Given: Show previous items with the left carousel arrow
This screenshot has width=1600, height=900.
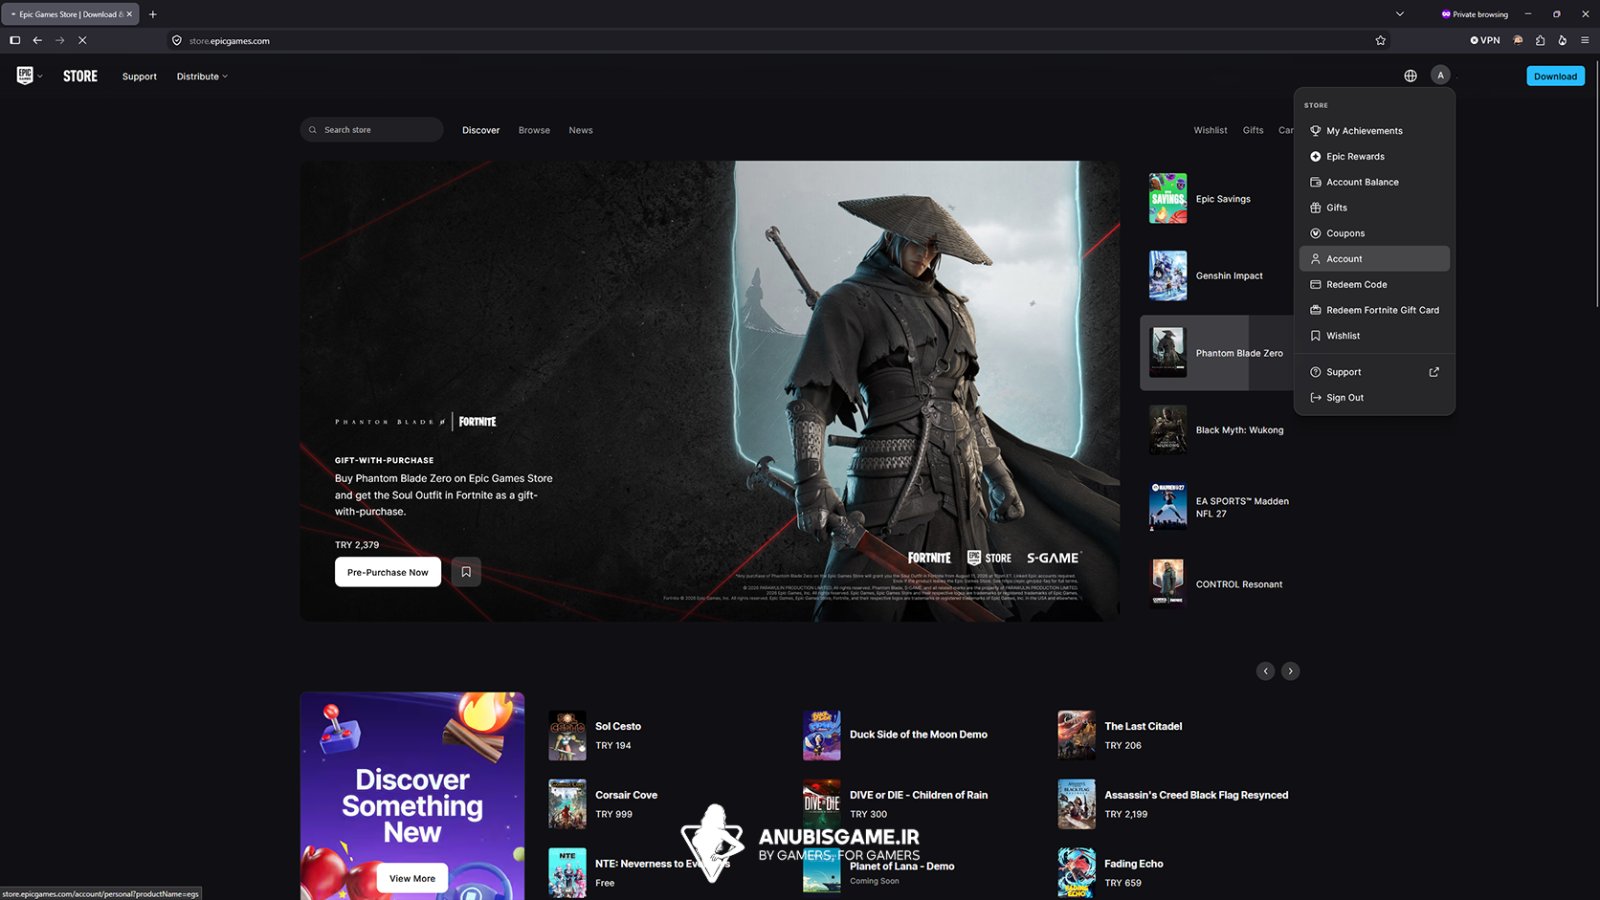Looking at the screenshot, I should [1266, 671].
